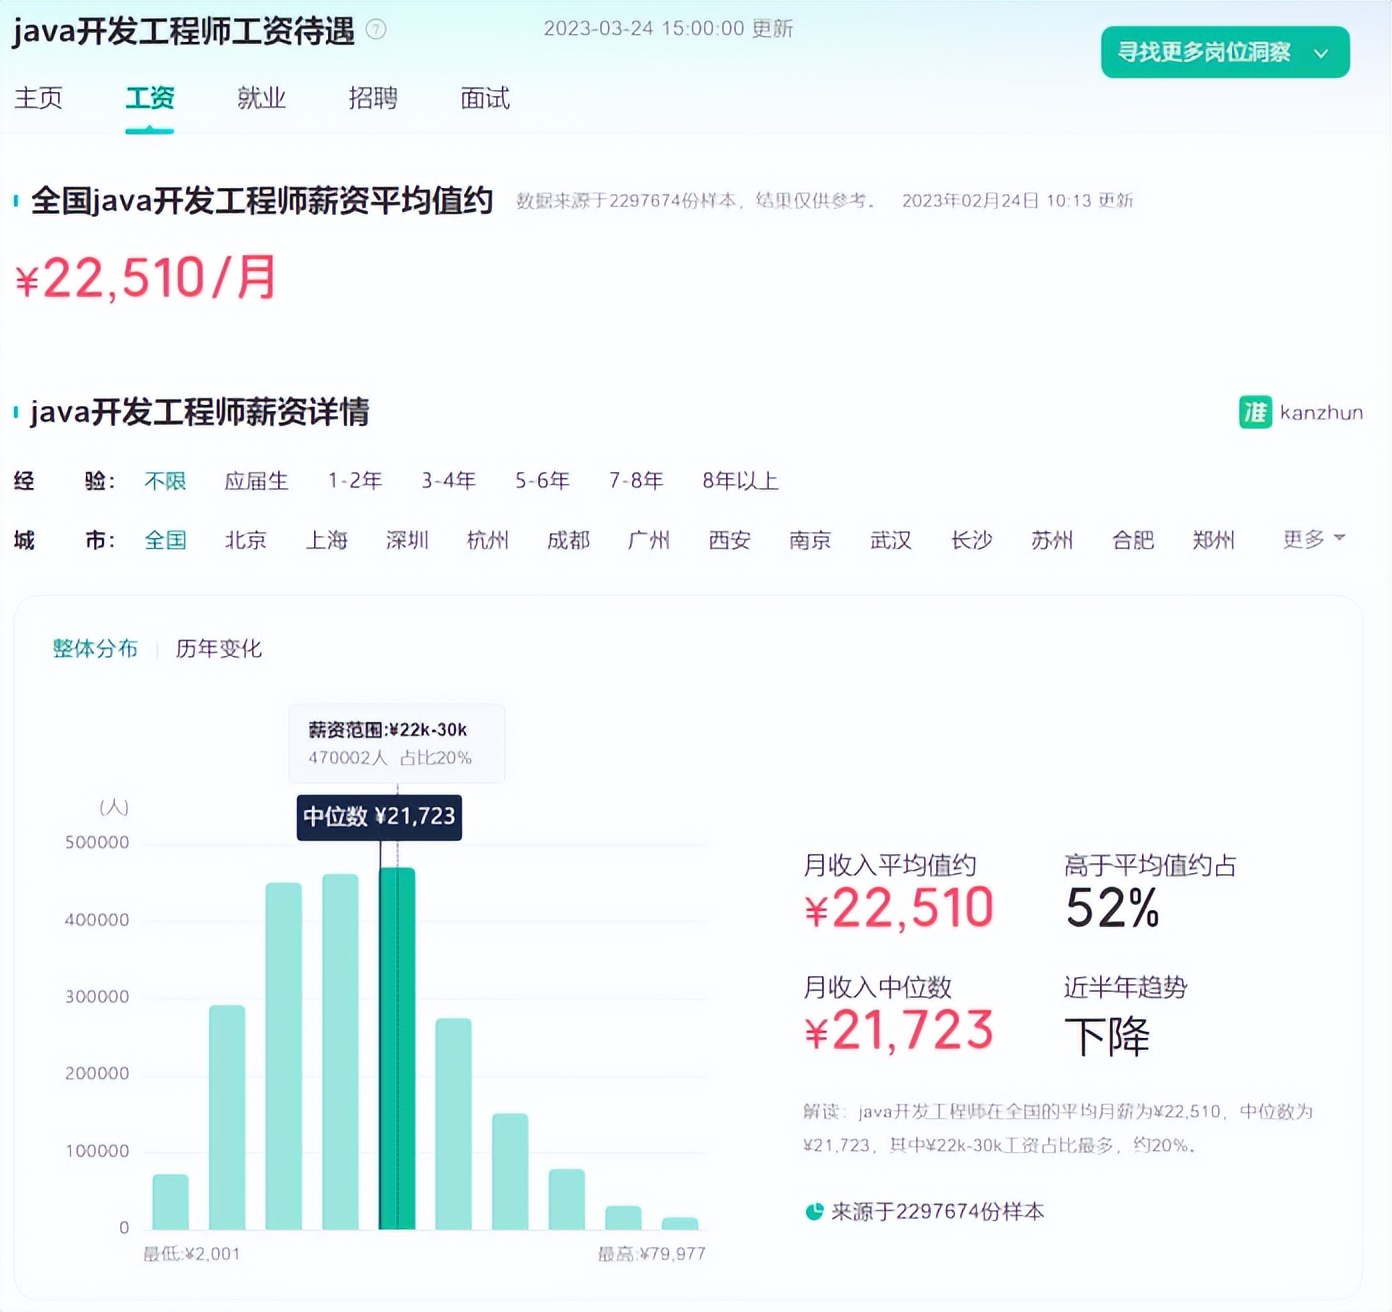
Task: Open the 寻找更多岗位洞察 dropdown
Action: coord(1223,52)
